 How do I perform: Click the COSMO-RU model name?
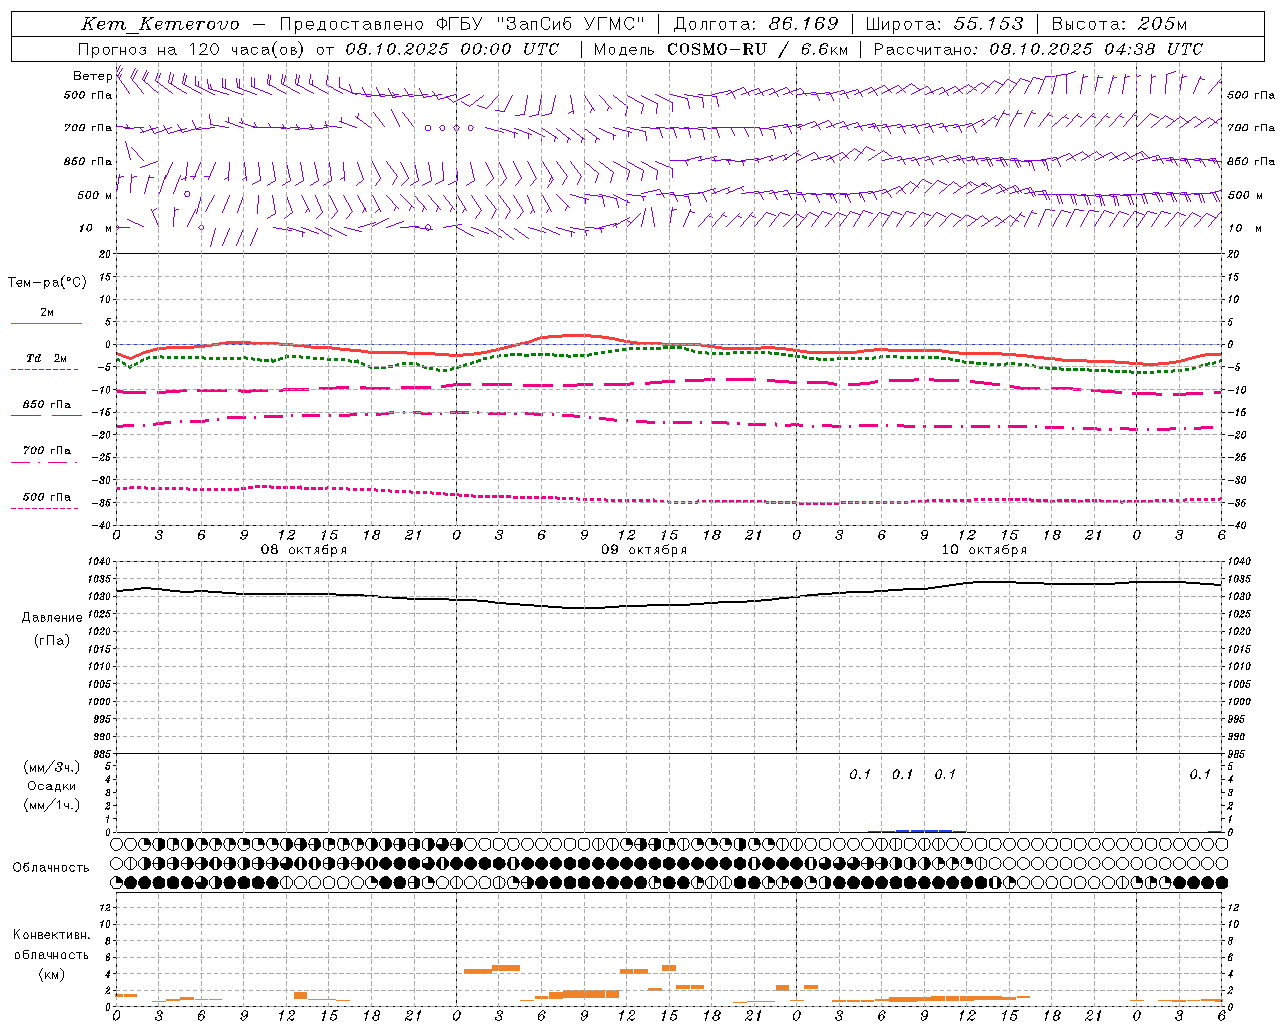[x=717, y=48]
